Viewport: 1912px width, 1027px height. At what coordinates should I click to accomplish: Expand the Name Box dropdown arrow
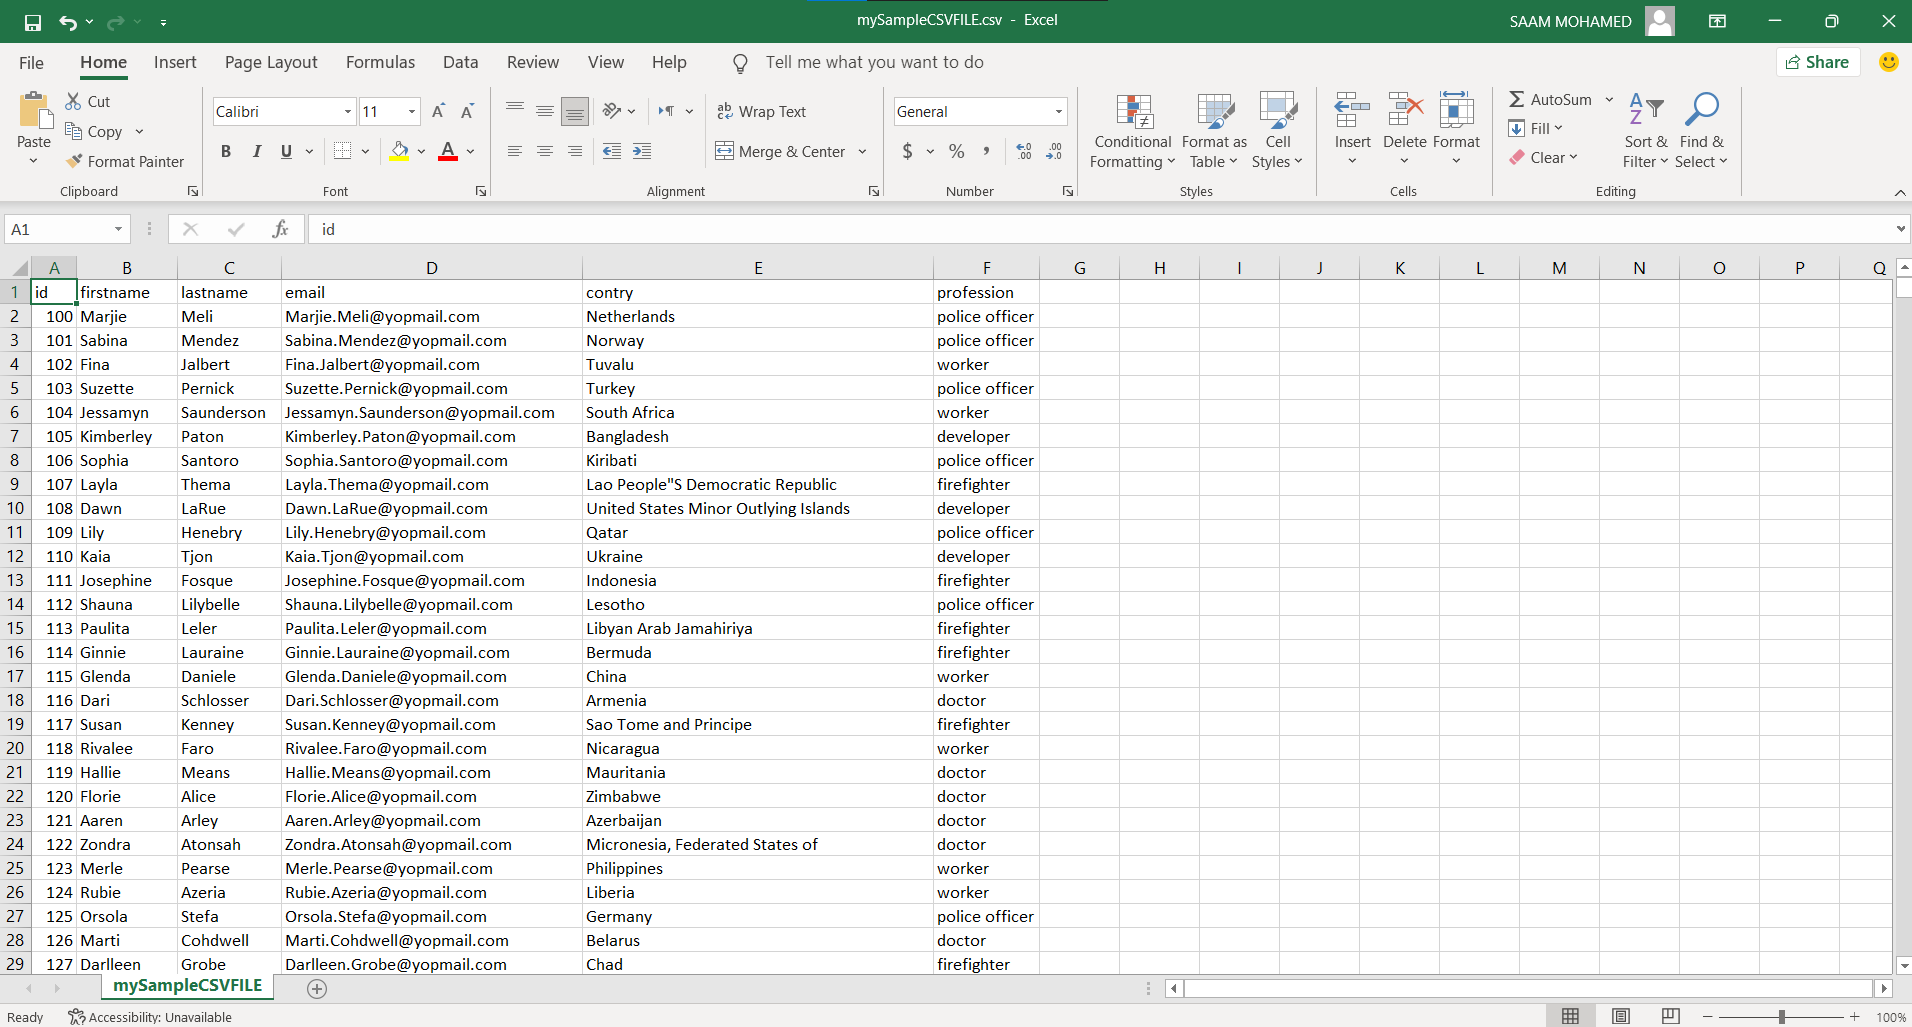point(118,229)
